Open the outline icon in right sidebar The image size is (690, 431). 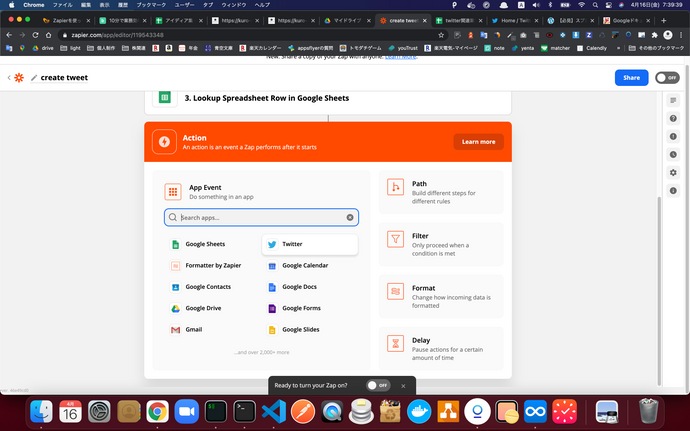pos(673,100)
